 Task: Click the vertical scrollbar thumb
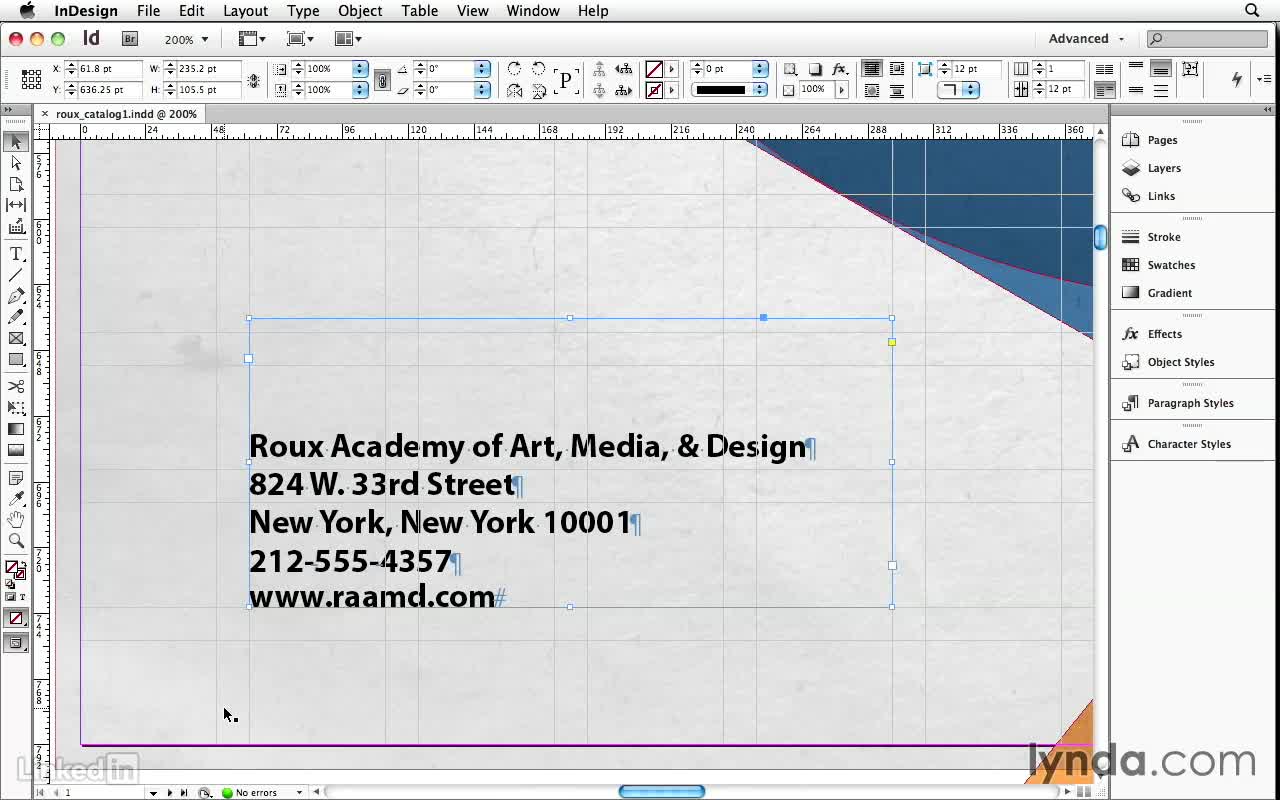point(1101,238)
